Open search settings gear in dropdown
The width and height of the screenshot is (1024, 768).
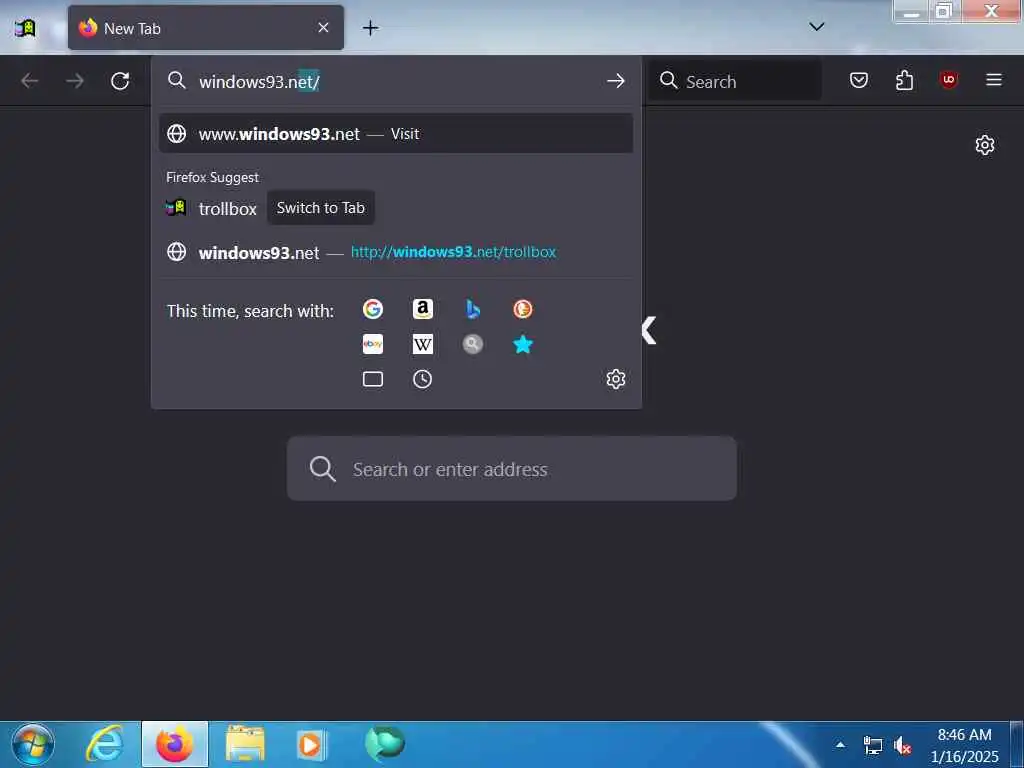pos(616,379)
